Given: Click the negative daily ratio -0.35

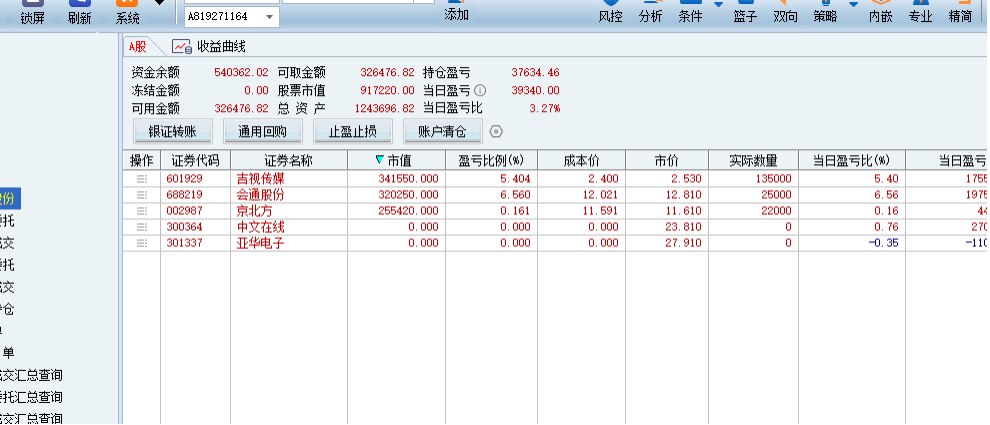Looking at the screenshot, I should [x=883, y=242].
